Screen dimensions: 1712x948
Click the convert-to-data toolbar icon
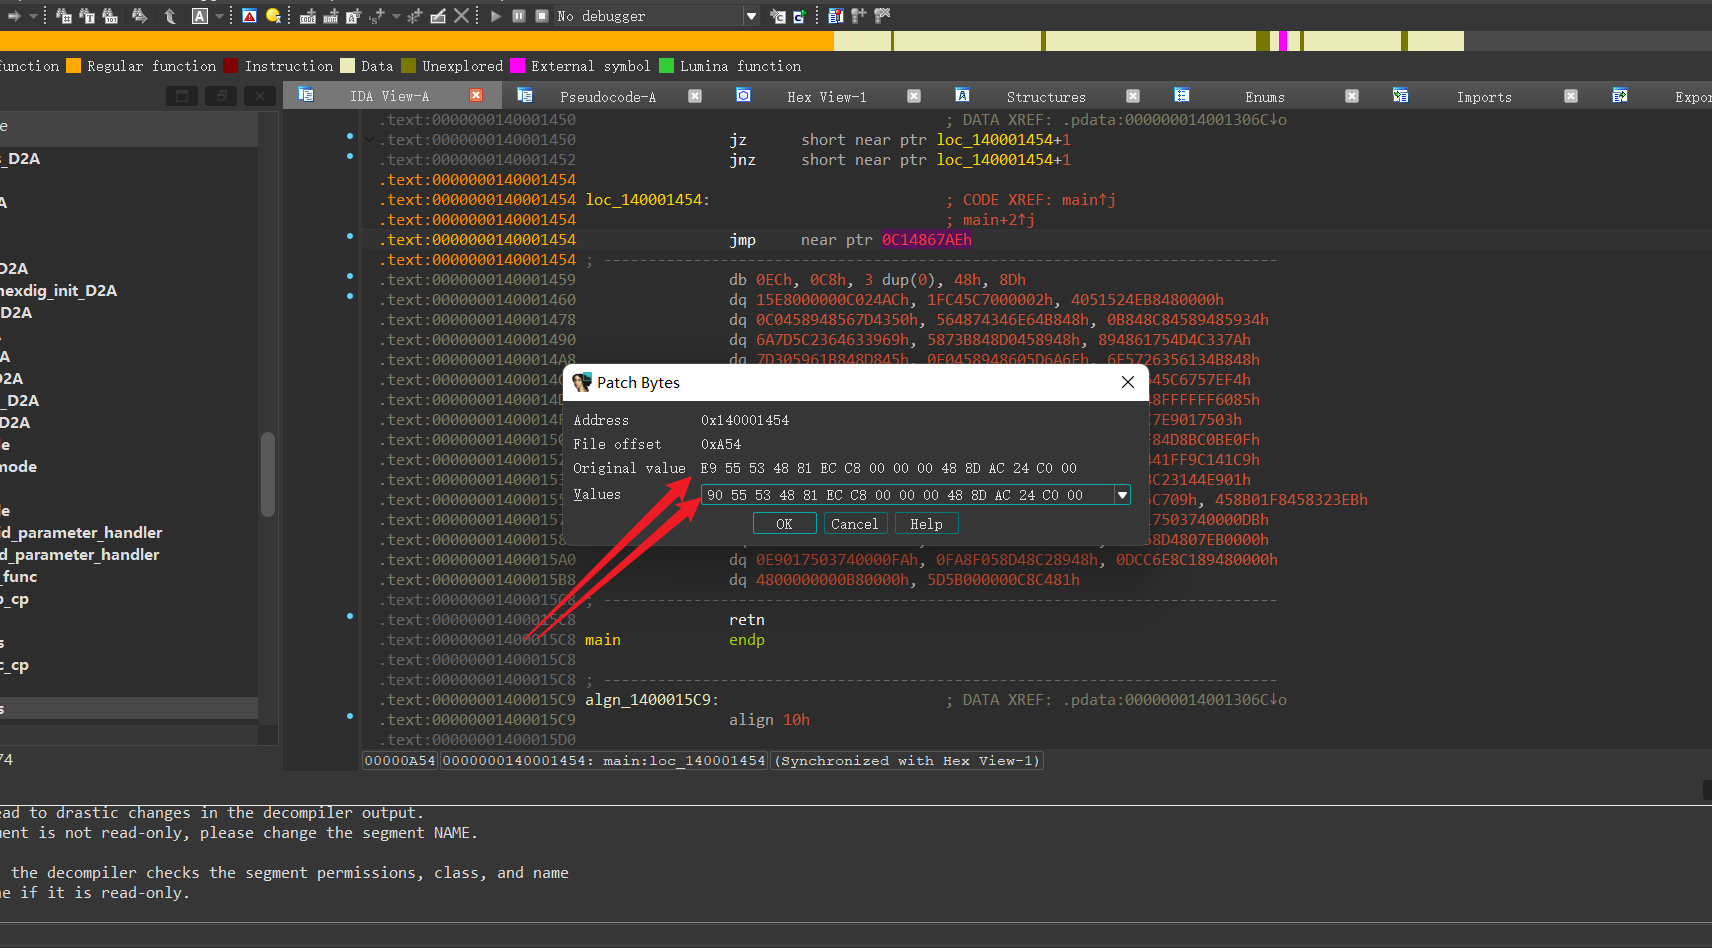331,16
